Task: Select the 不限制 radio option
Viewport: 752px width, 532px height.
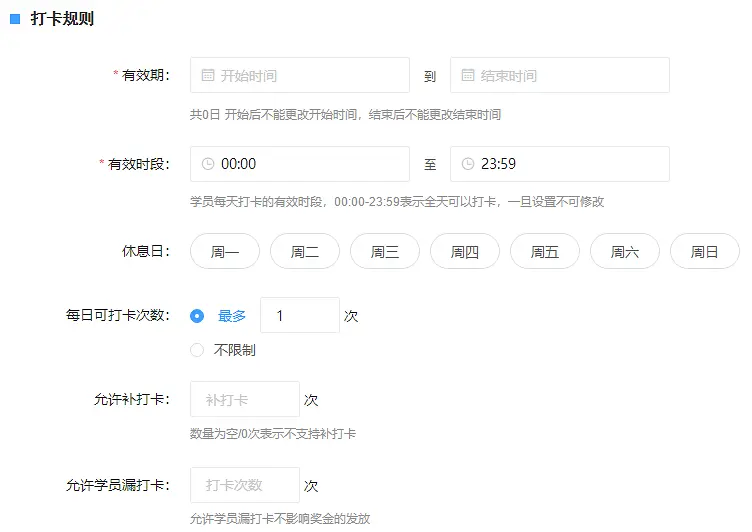Action: coord(197,350)
